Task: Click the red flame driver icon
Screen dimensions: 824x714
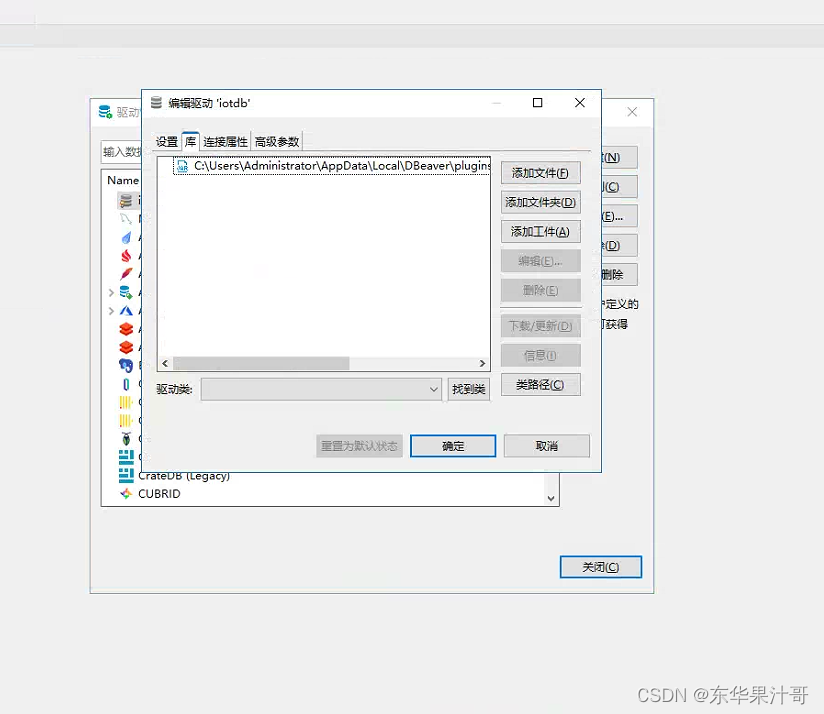Action: point(126,254)
